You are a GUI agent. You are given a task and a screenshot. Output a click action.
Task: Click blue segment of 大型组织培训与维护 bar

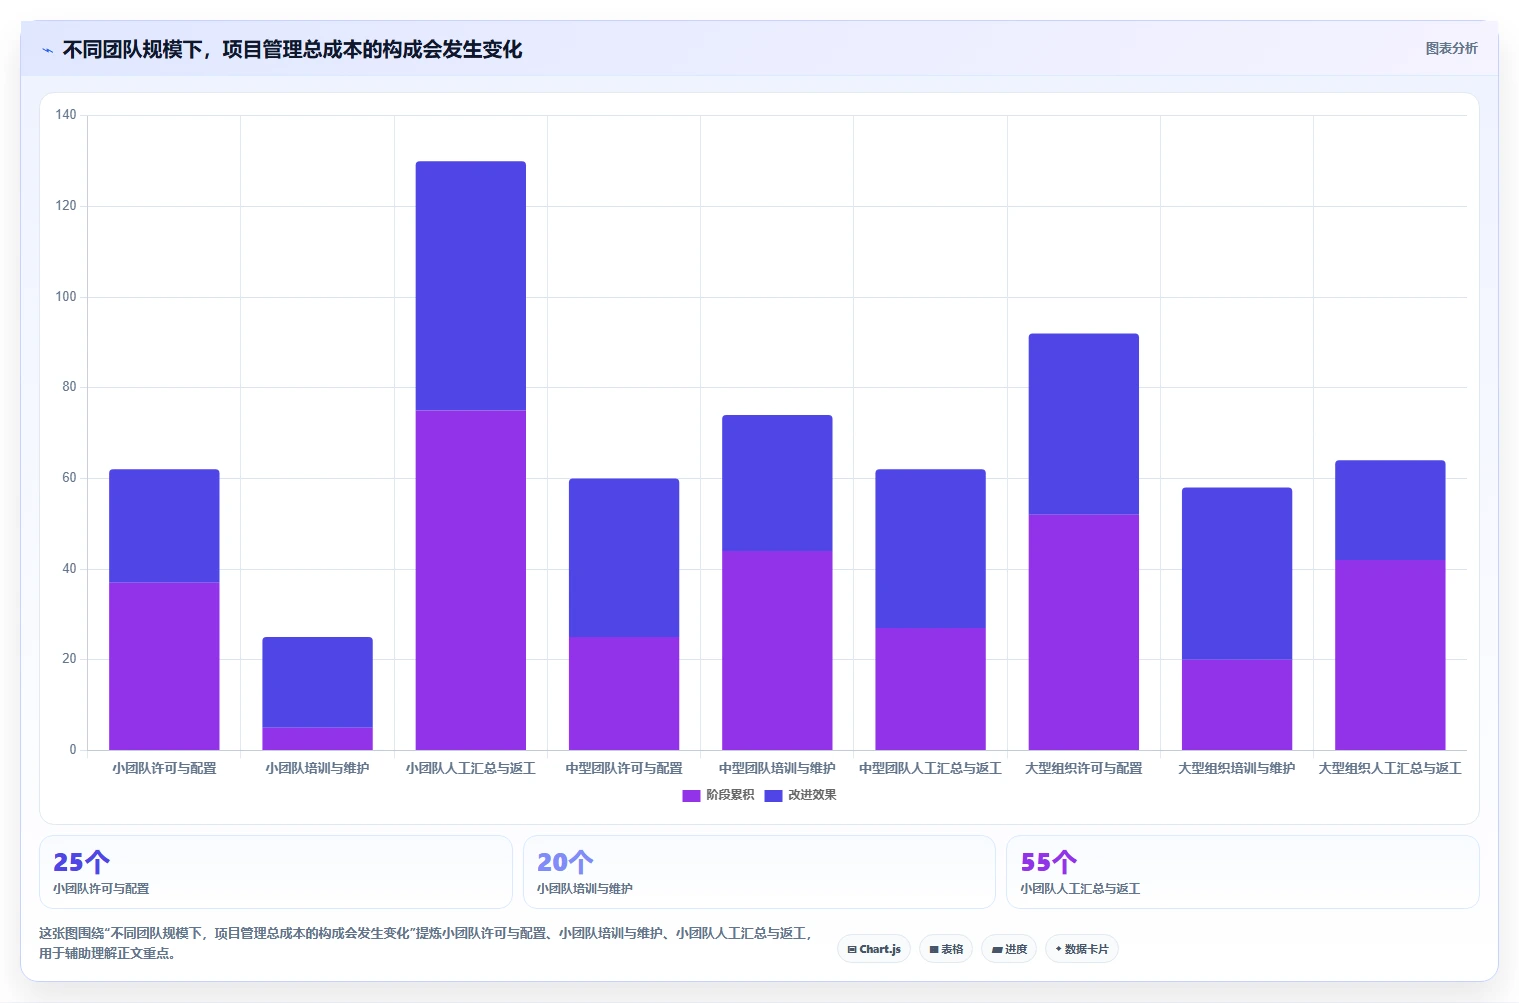coord(1237,573)
